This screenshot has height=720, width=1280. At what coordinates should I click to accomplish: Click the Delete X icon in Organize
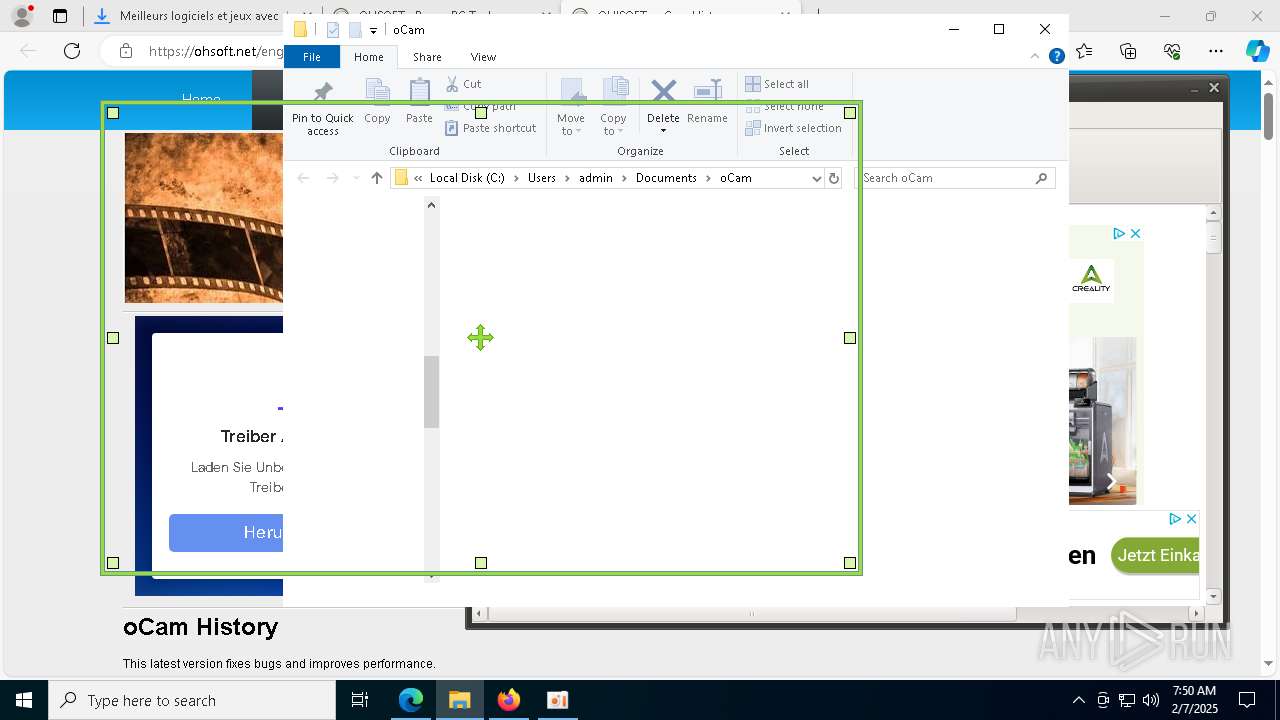pyautogui.click(x=663, y=92)
